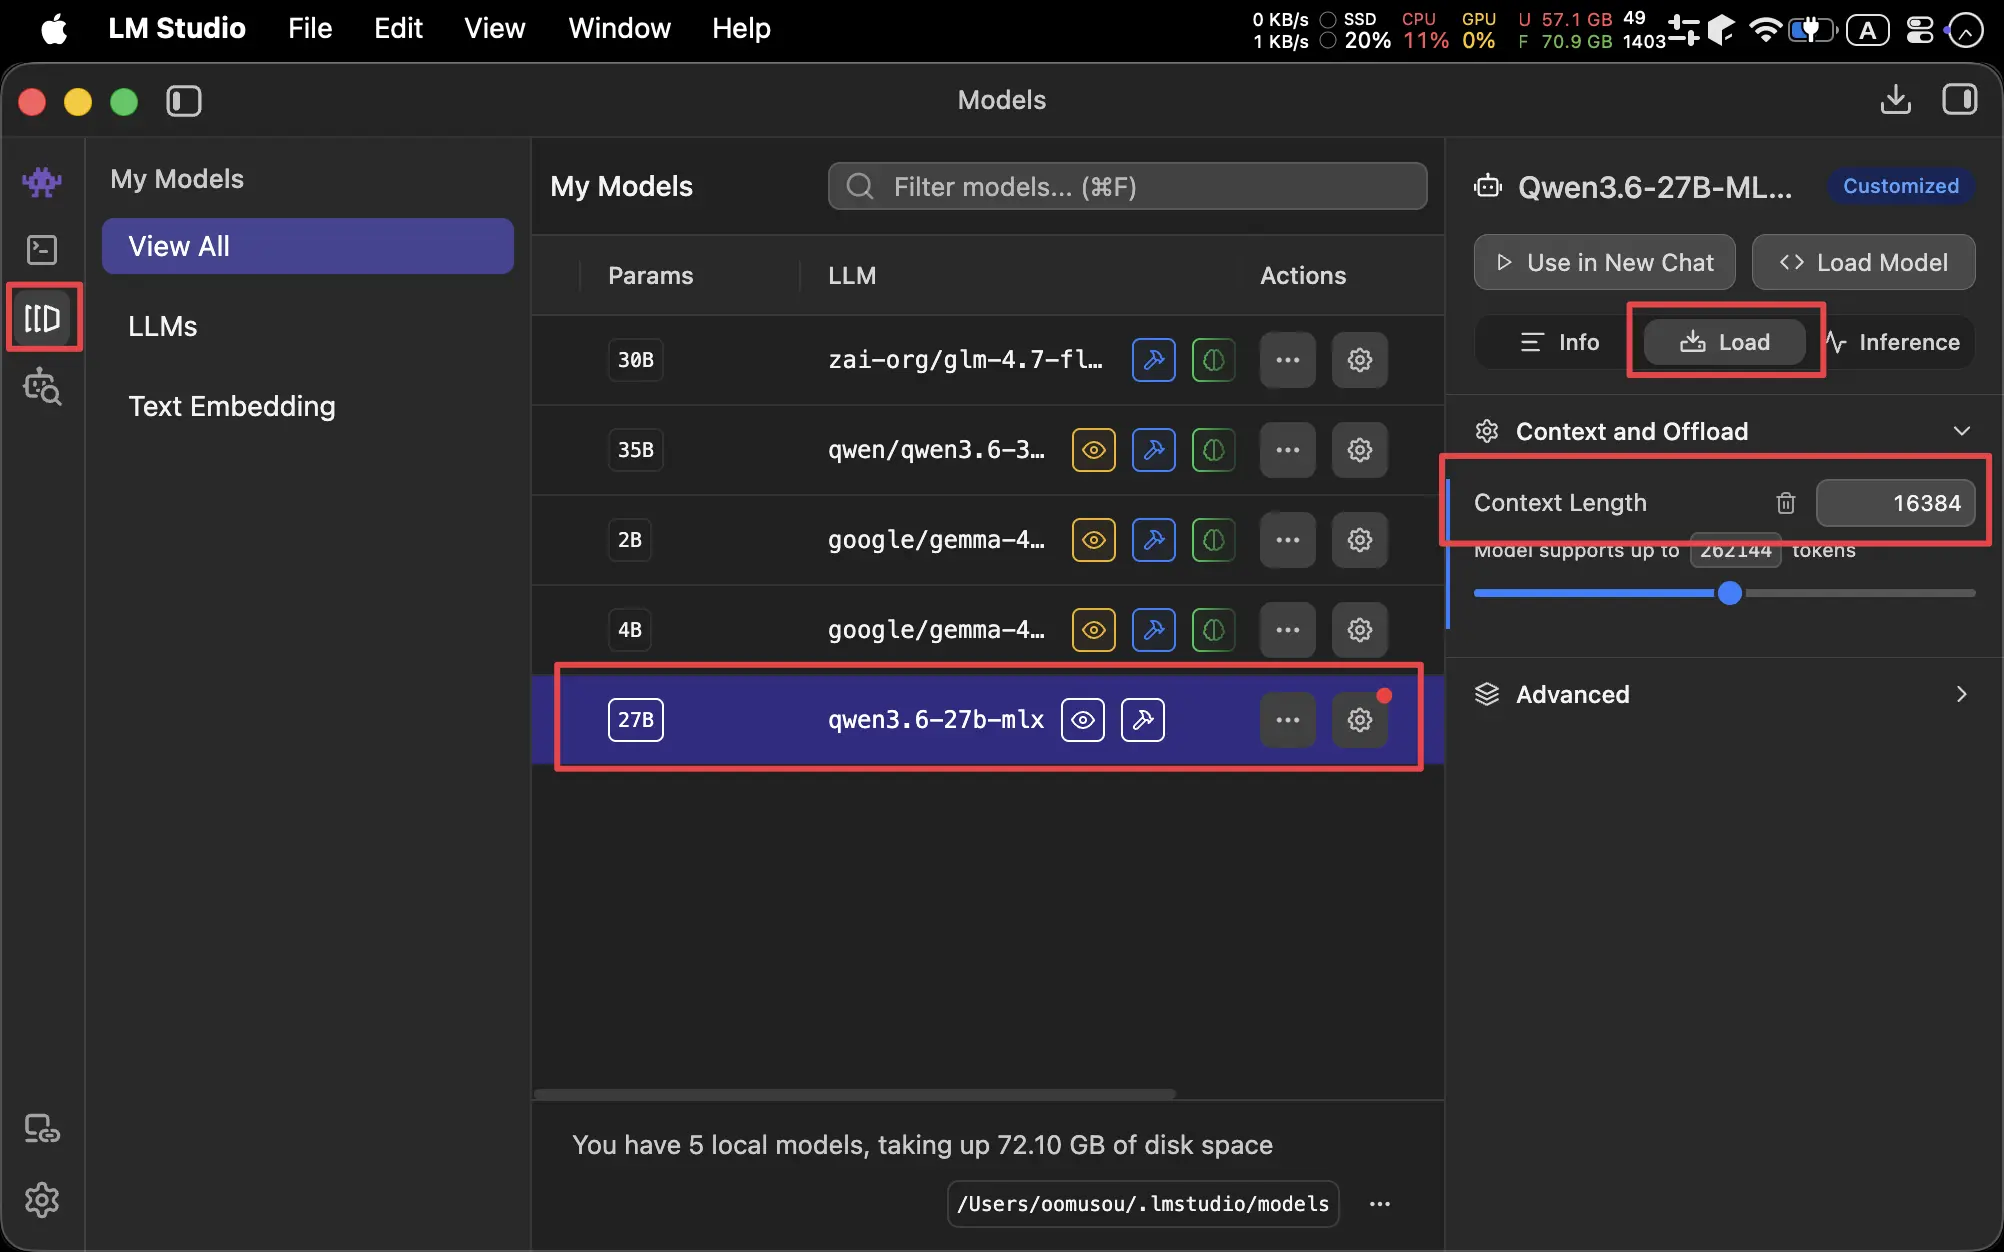The image size is (2004, 1252).
Task: Open the /Users/oomusou/.lmstudio/models path button
Action: 1142,1204
